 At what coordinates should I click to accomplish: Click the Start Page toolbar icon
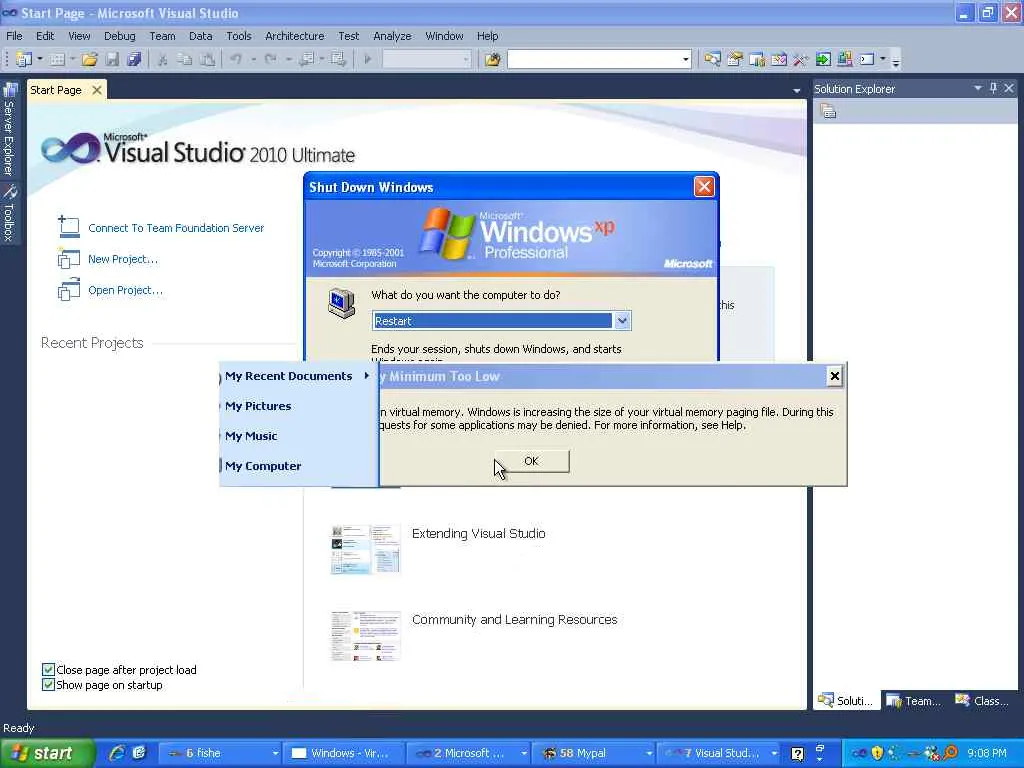pyautogui.click(x=823, y=59)
